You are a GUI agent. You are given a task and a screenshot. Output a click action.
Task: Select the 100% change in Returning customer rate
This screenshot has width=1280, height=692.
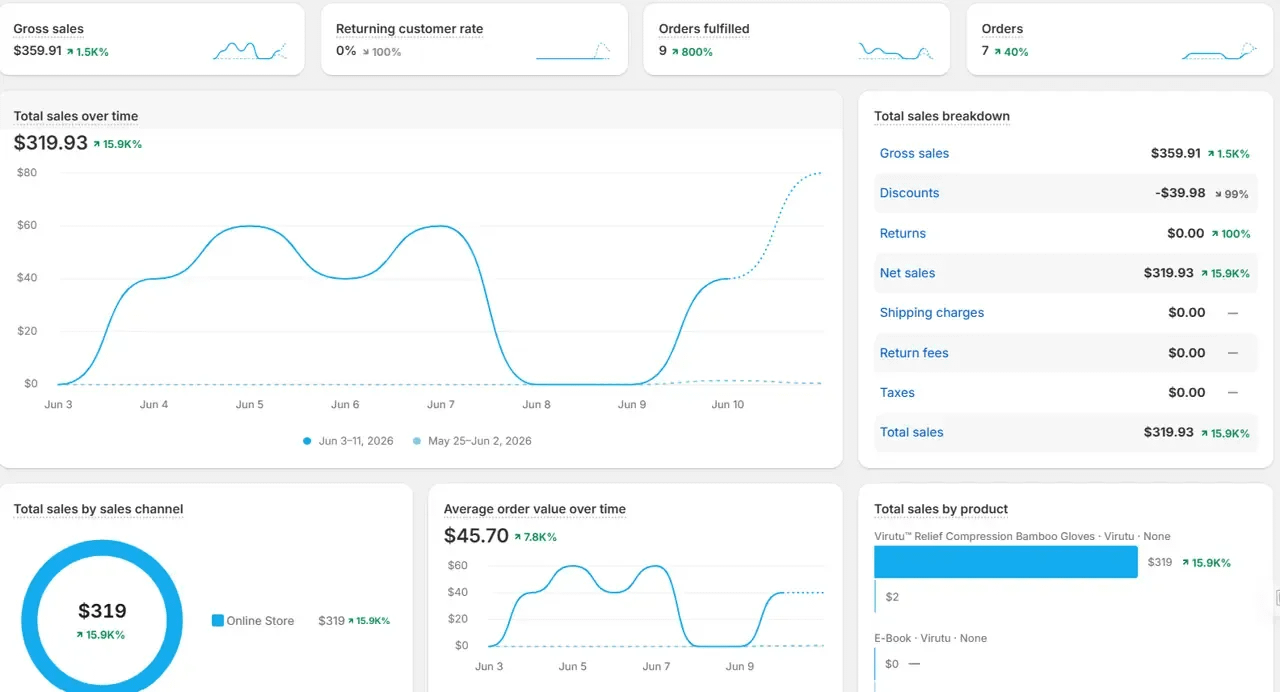(381, 52)
